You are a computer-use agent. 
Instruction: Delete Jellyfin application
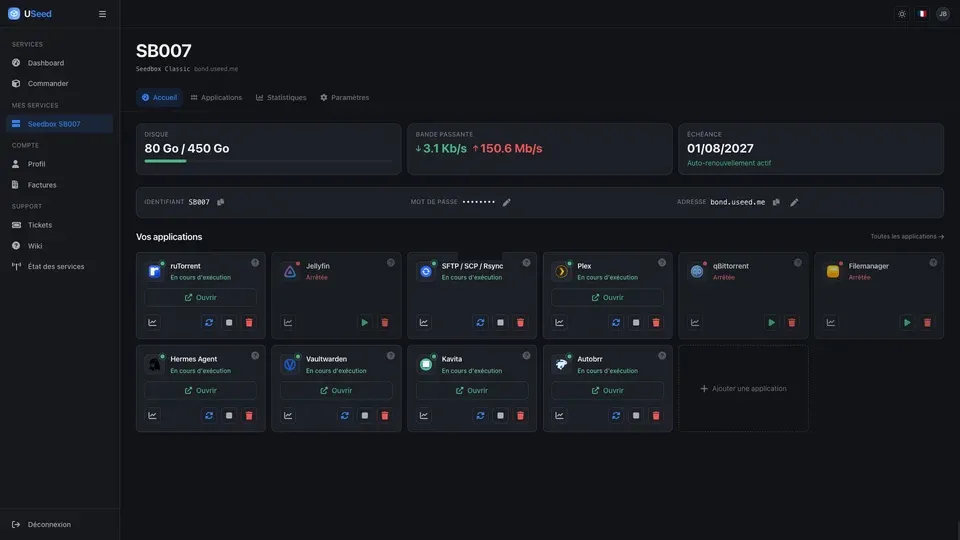(x=384, y=323)
